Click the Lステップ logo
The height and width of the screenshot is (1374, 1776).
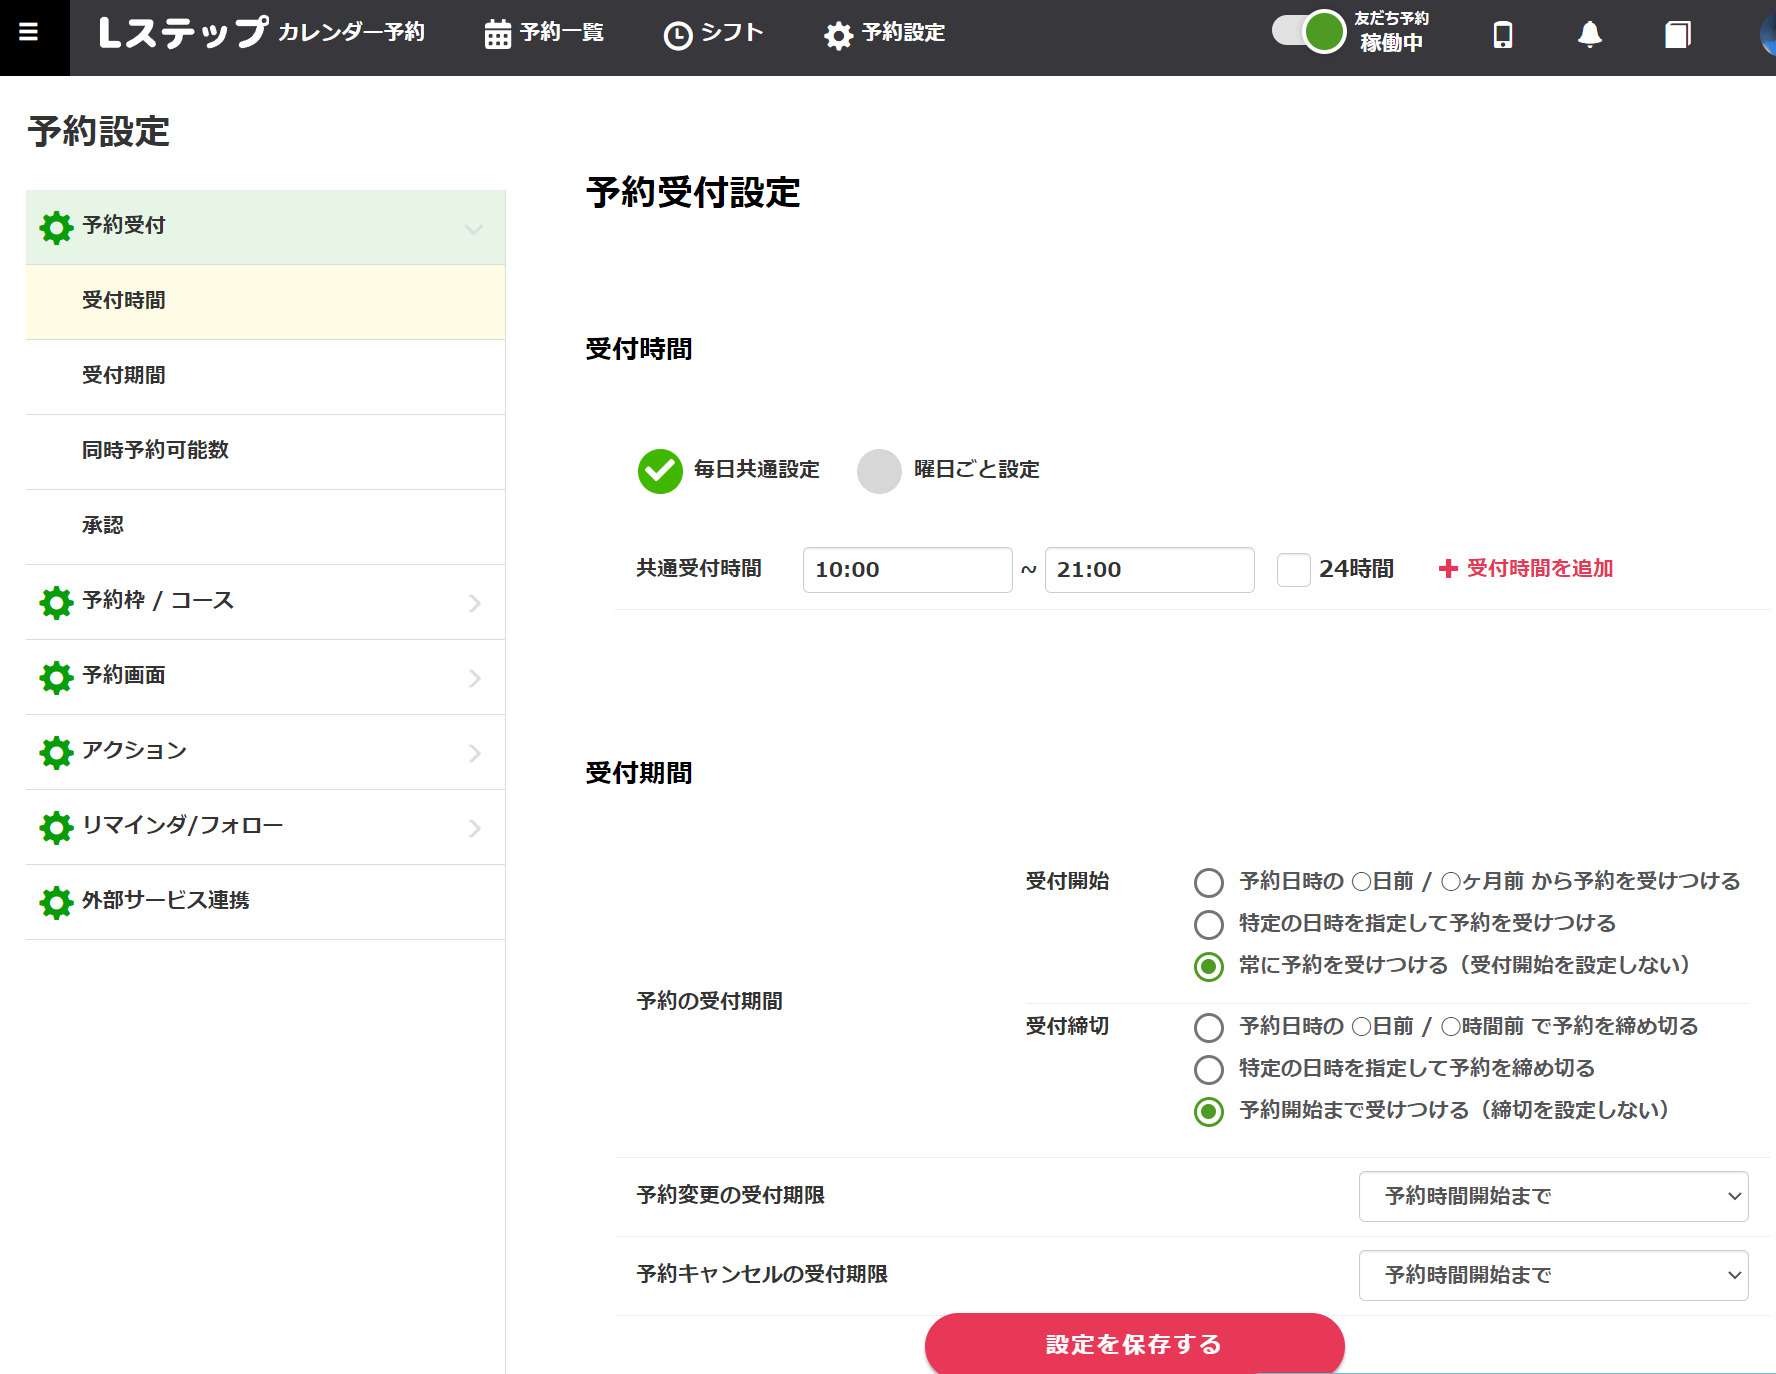pos(184,33)
